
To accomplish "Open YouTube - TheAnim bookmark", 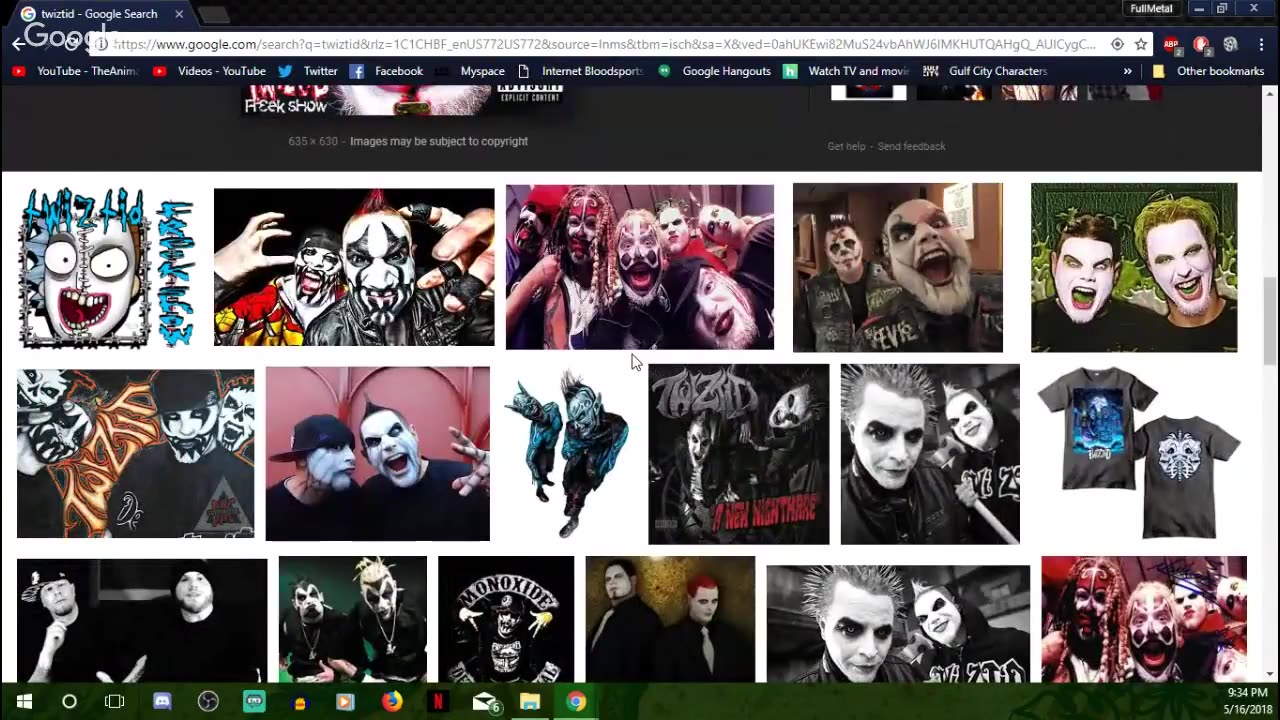I will coord(74,71).
